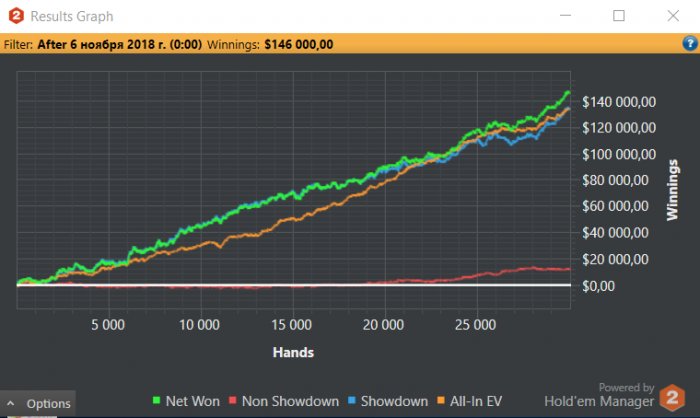Click the 'Hold'em Manager' branding text

tap(599, 401)
